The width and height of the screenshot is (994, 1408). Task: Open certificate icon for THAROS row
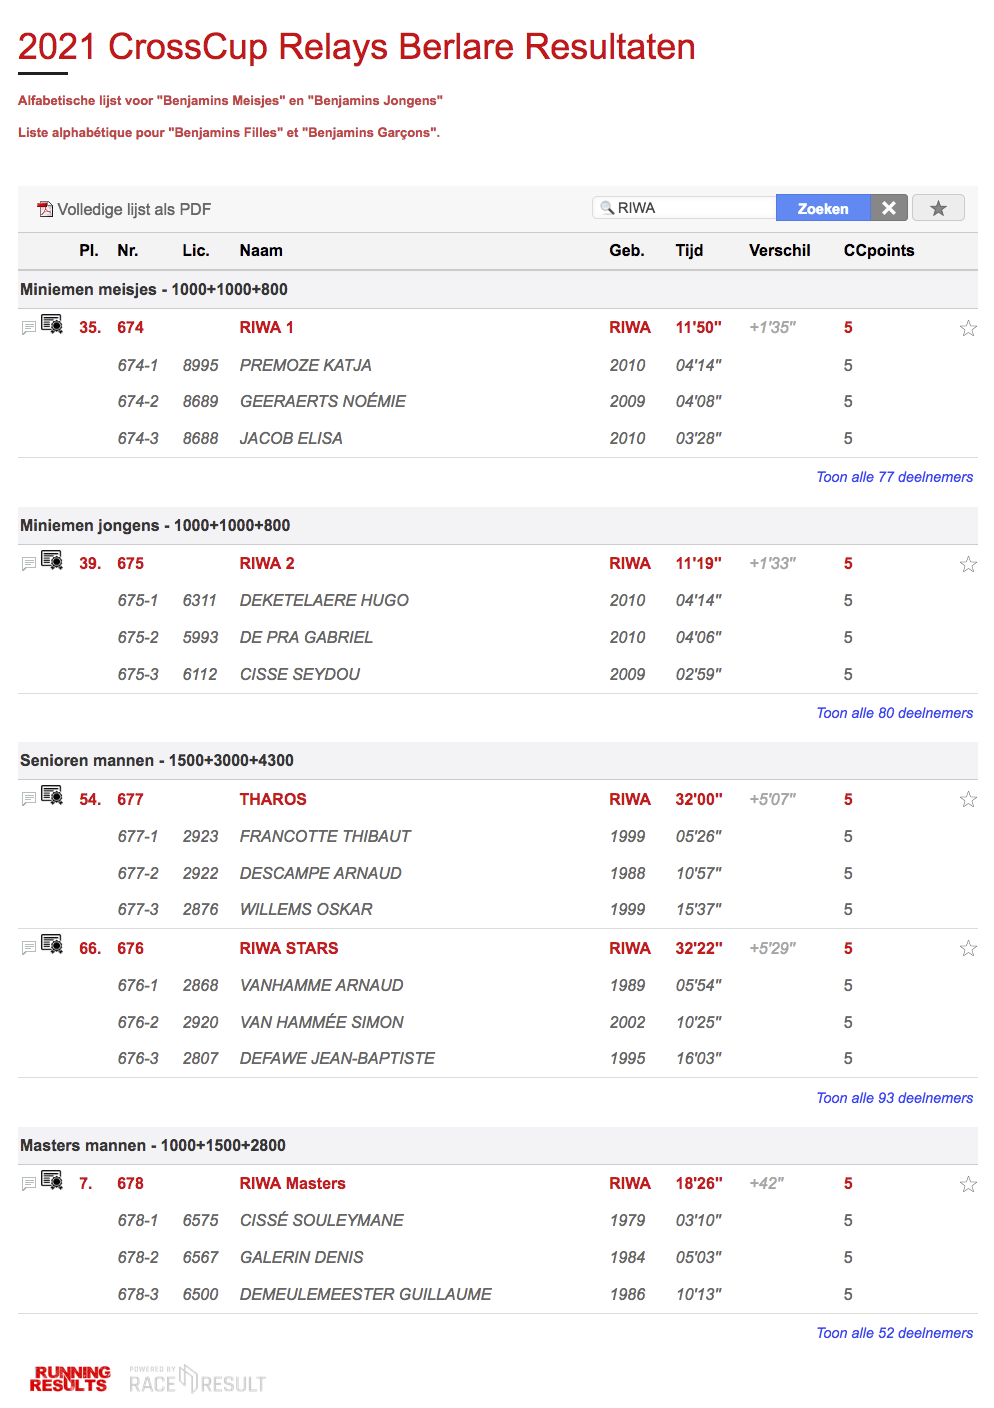(x=52, y=795)
